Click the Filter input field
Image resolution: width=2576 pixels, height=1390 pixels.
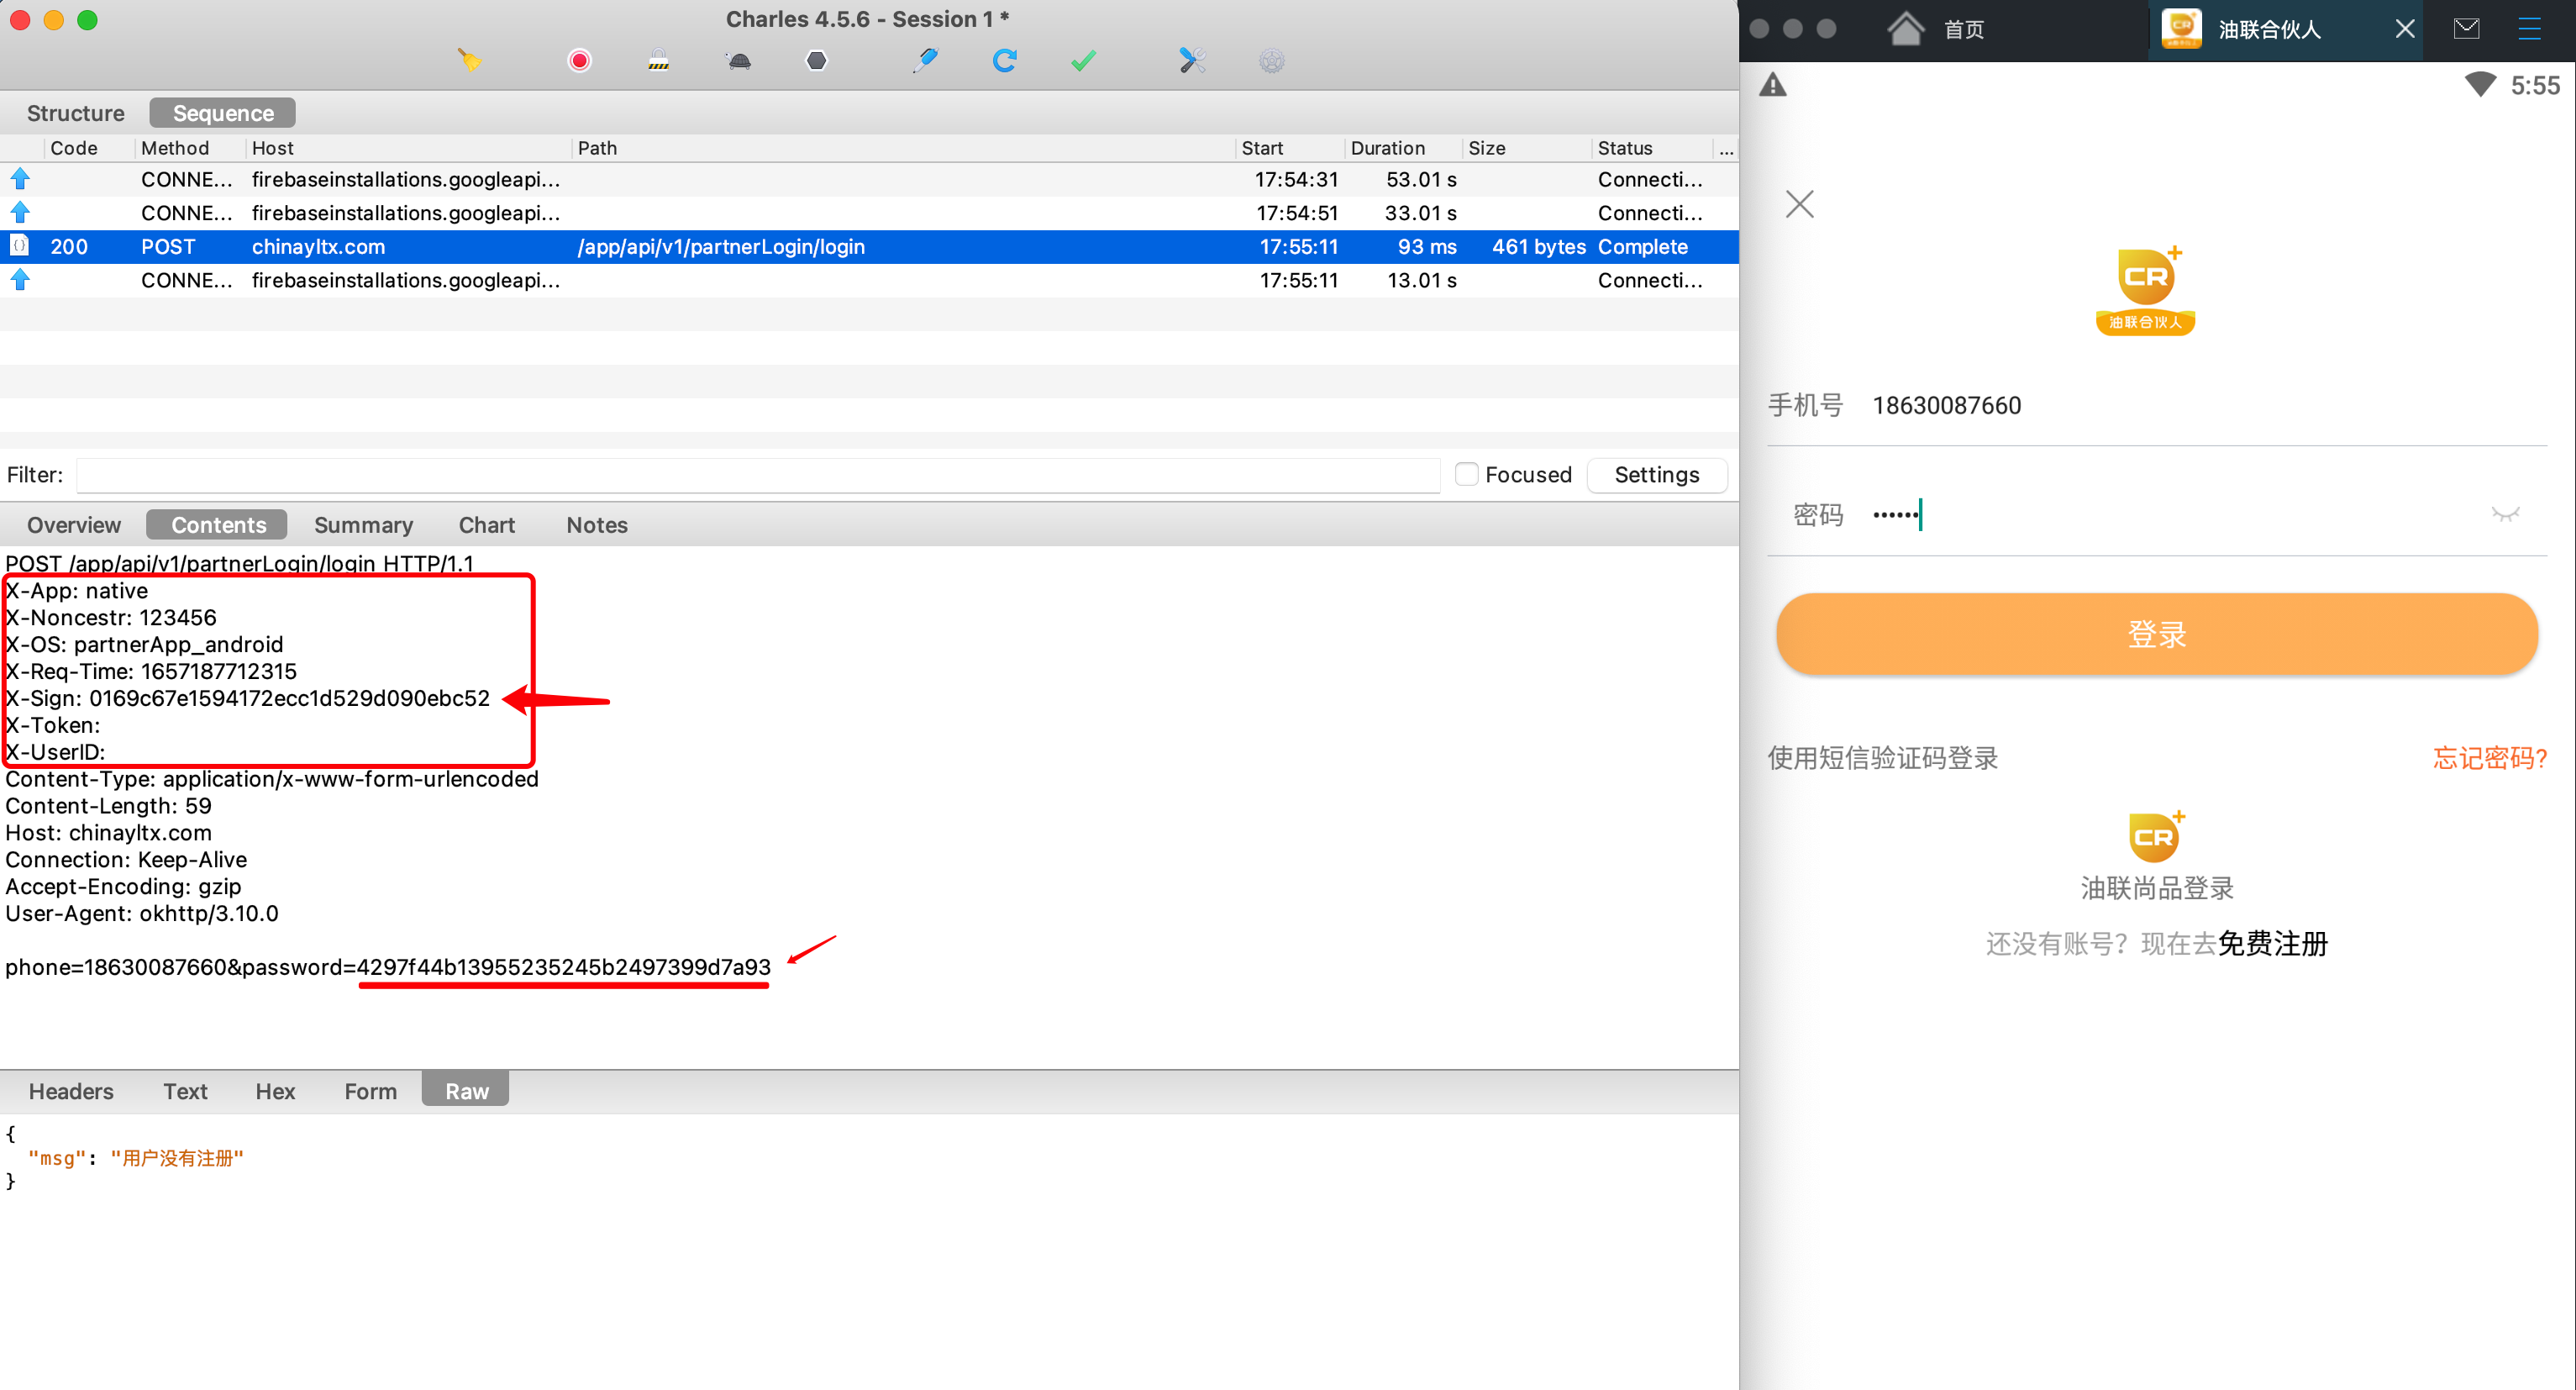coord(758,475)
